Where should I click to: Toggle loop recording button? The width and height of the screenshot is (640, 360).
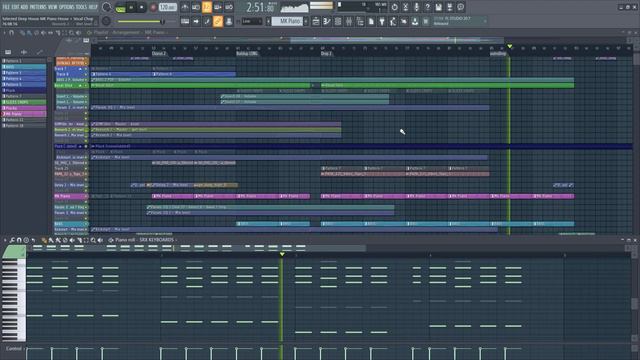pos(229,7)
